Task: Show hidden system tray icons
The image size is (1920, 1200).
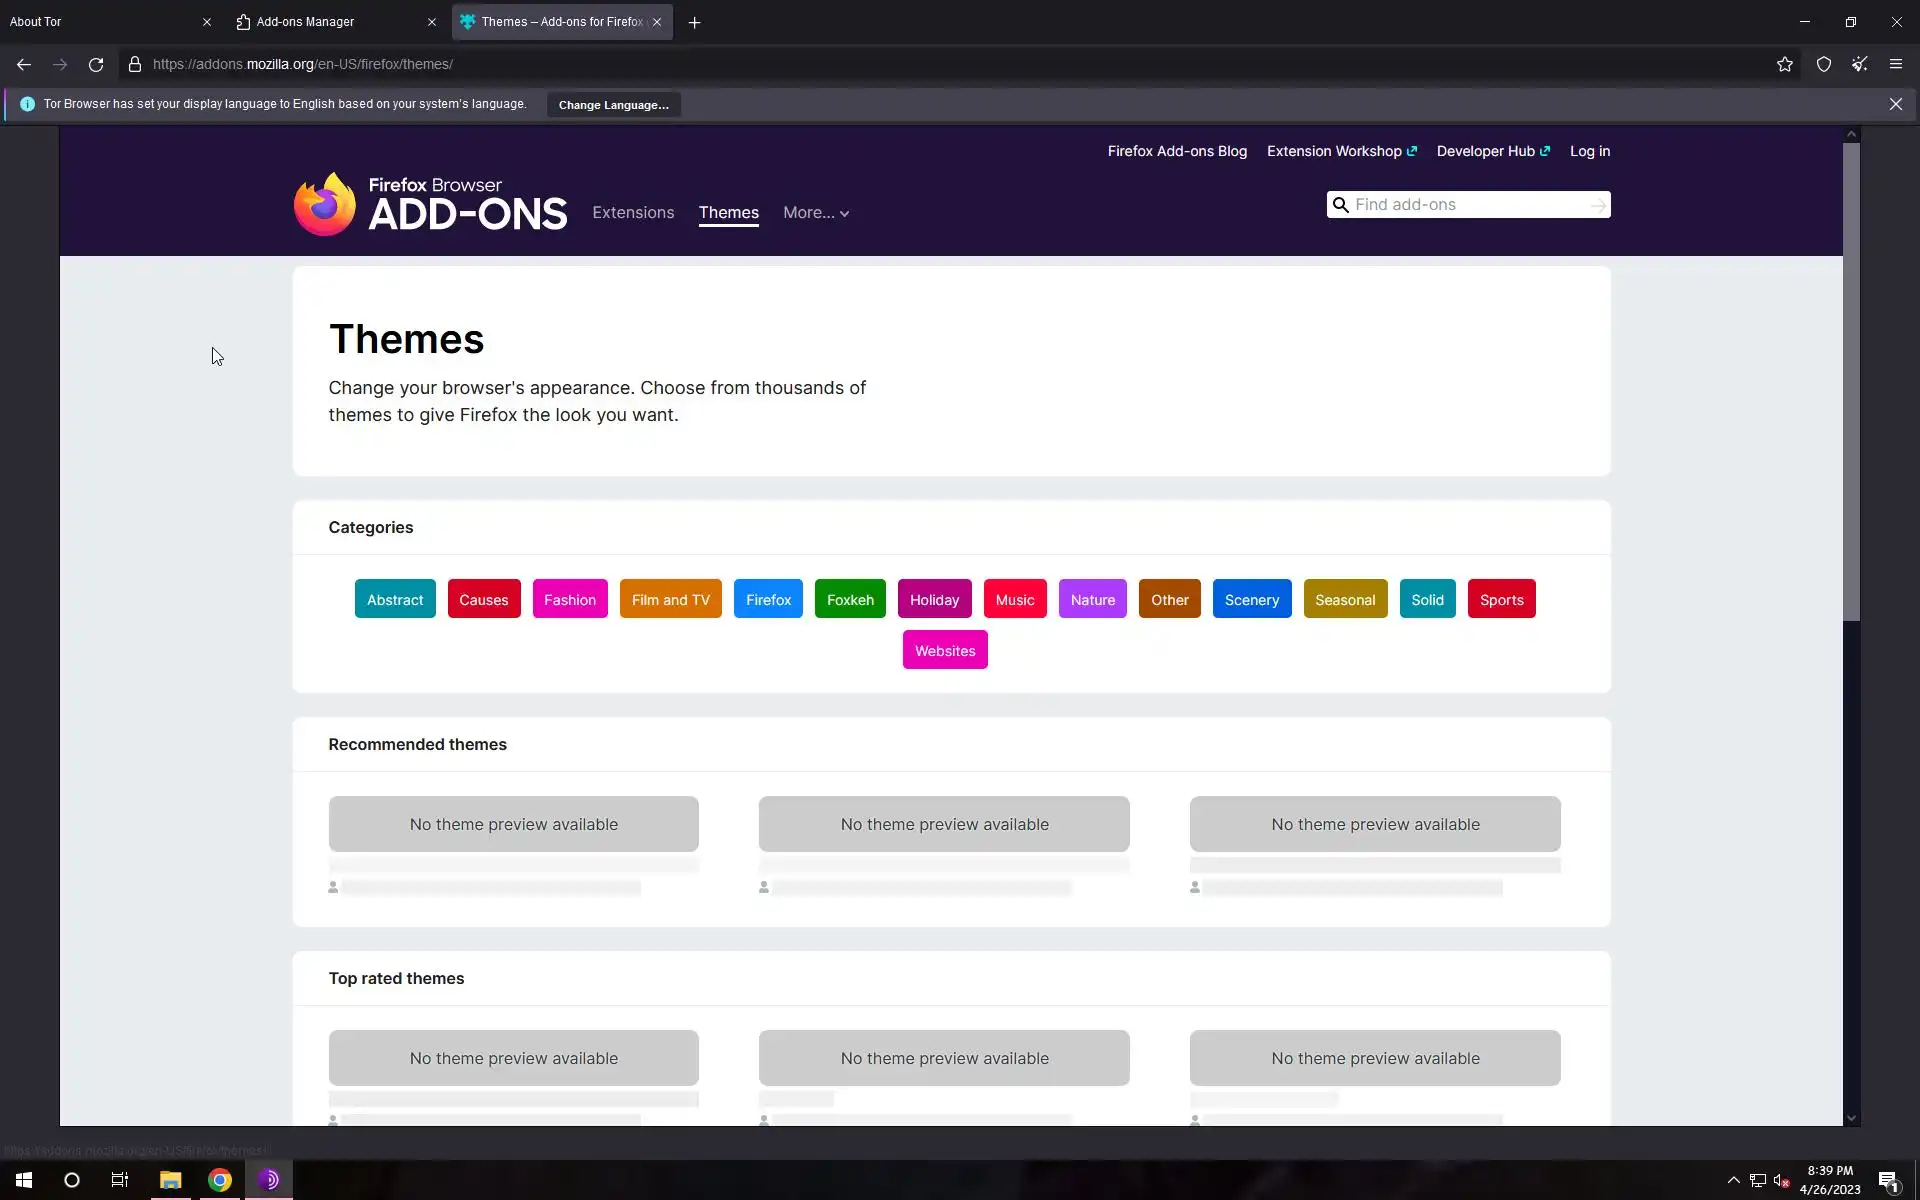Action: (1733, 1180)
